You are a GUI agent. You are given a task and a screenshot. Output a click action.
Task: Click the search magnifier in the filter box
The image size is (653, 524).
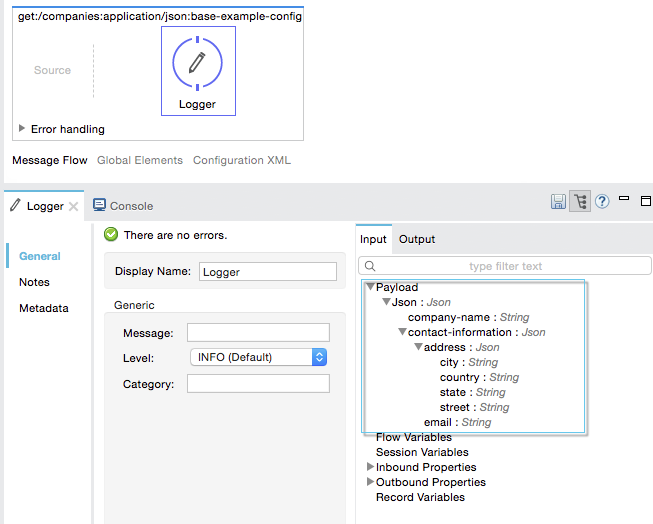[370, 266]
